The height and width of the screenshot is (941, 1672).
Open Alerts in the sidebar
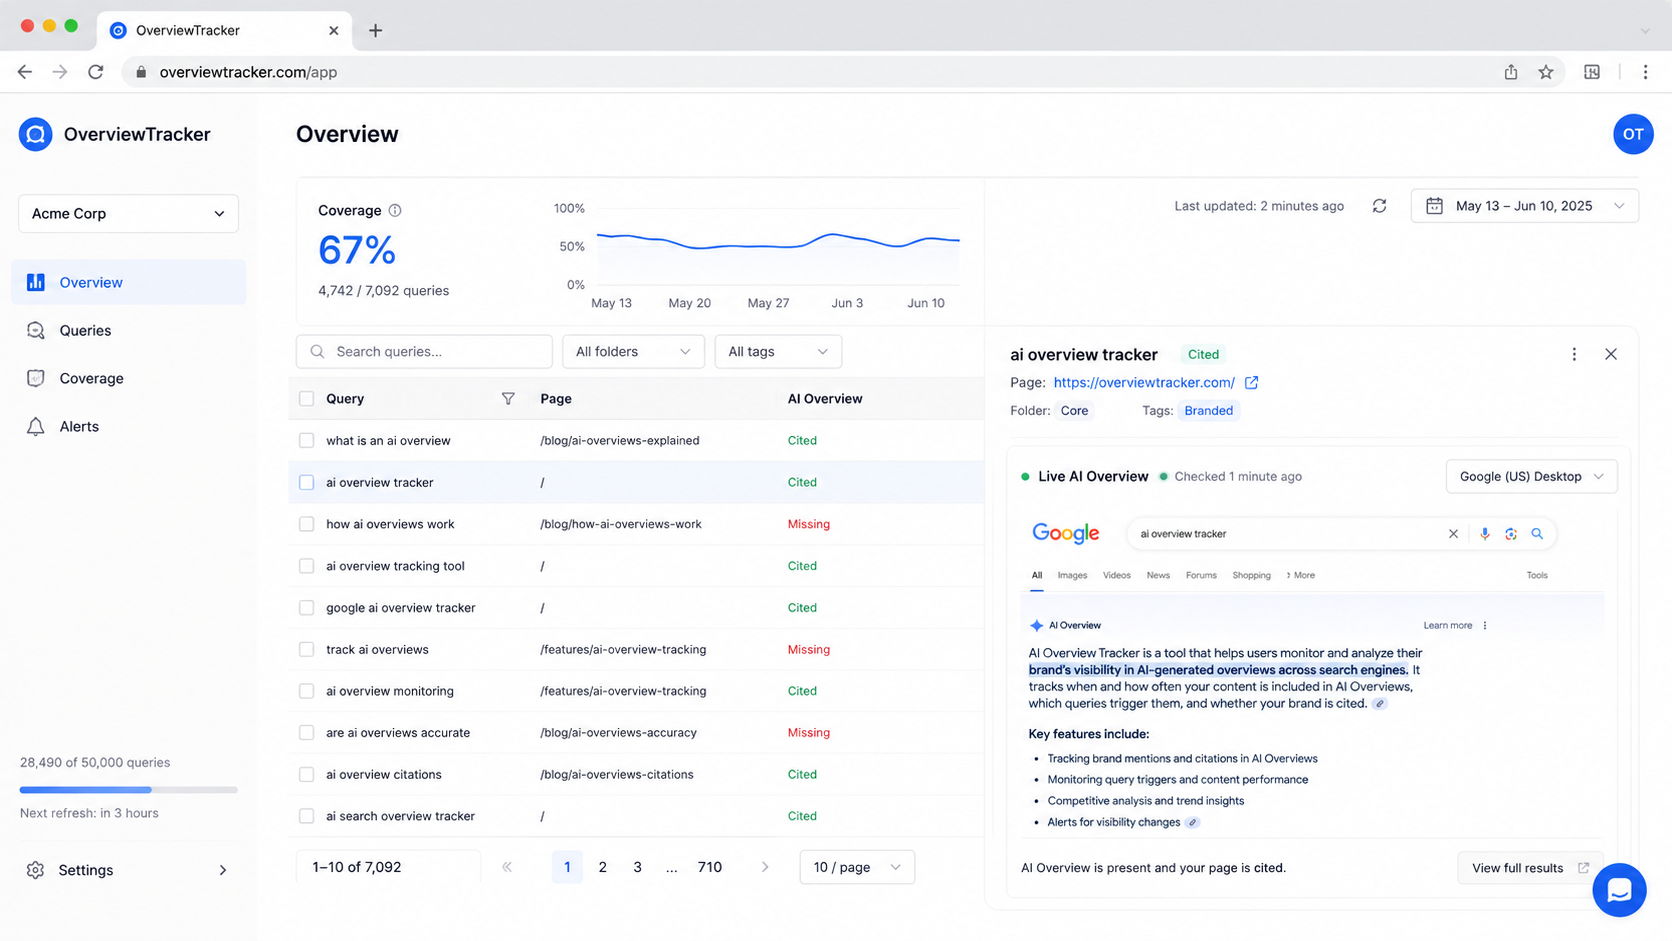click(x=128, y=427)
